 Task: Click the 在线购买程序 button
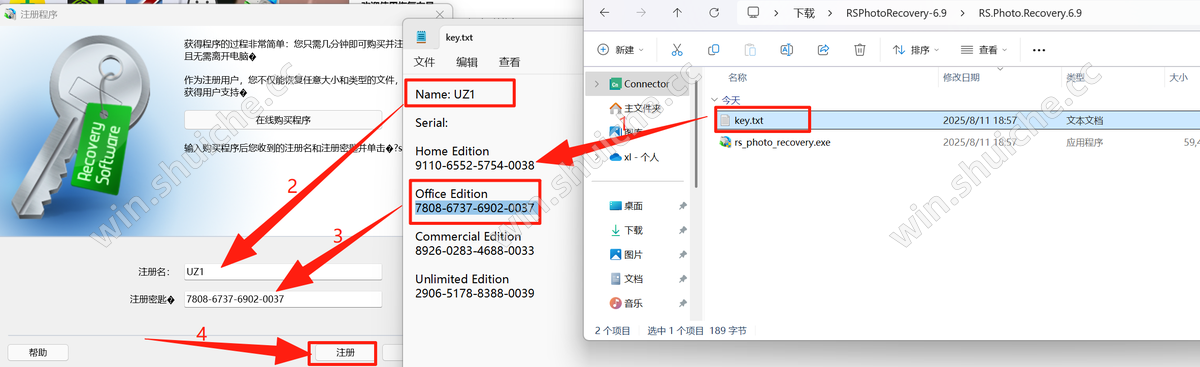(x=283, y=120)
